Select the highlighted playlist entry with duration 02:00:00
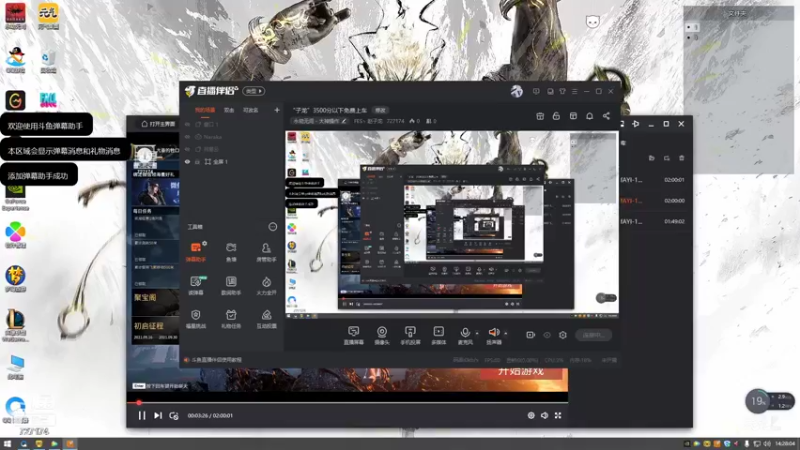Image resolution: width=800 pixels, height=450 pixels. pos(655,201)
